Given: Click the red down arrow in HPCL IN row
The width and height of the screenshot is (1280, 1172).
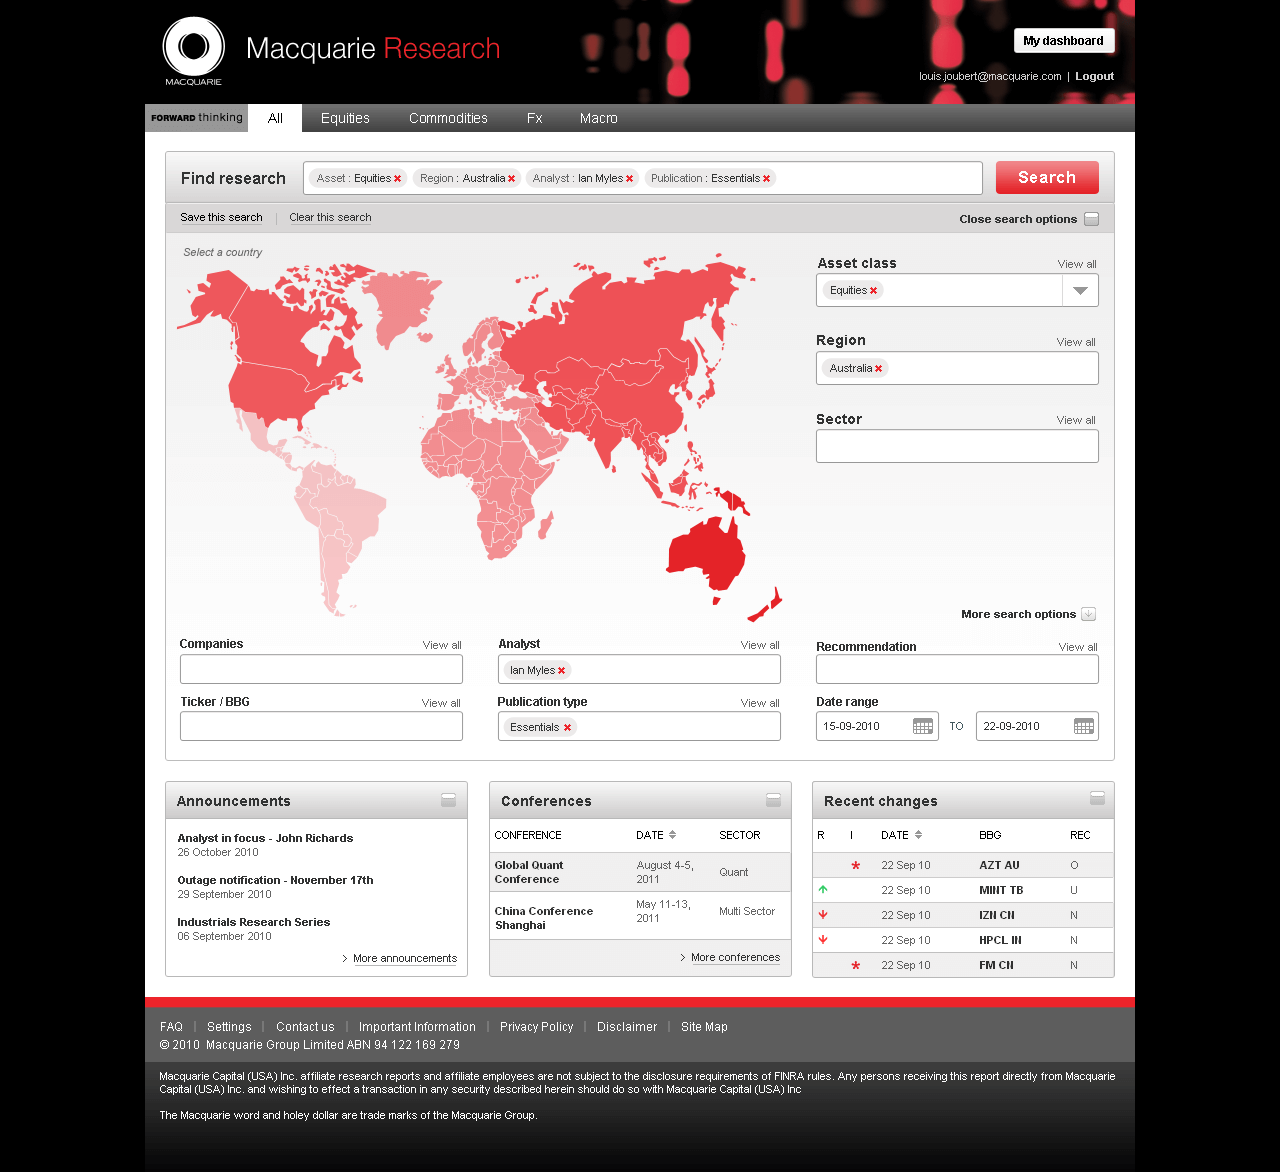Looking at the screenshot, I should (823, 939).
